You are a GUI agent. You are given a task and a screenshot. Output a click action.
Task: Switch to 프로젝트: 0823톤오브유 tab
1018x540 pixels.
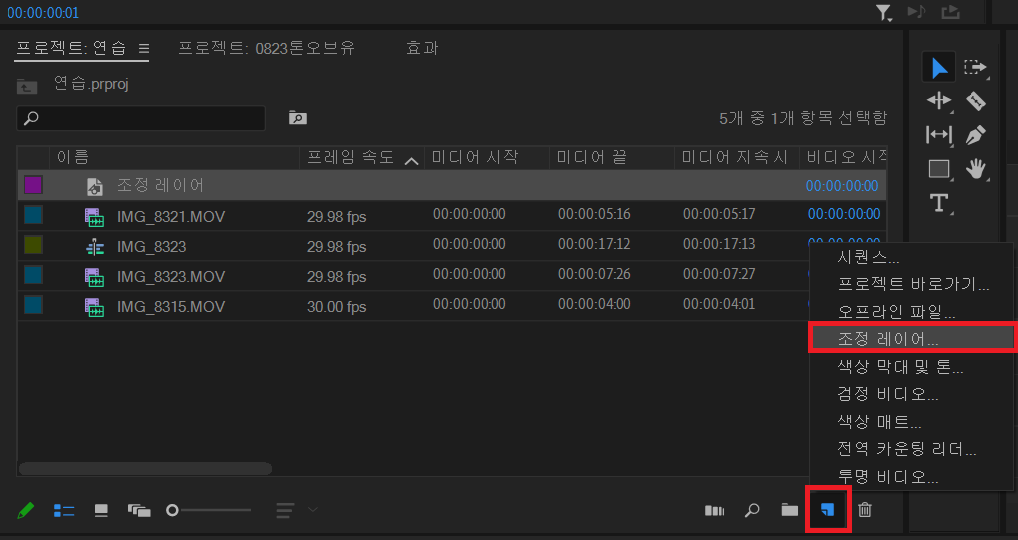click(267, 48)
